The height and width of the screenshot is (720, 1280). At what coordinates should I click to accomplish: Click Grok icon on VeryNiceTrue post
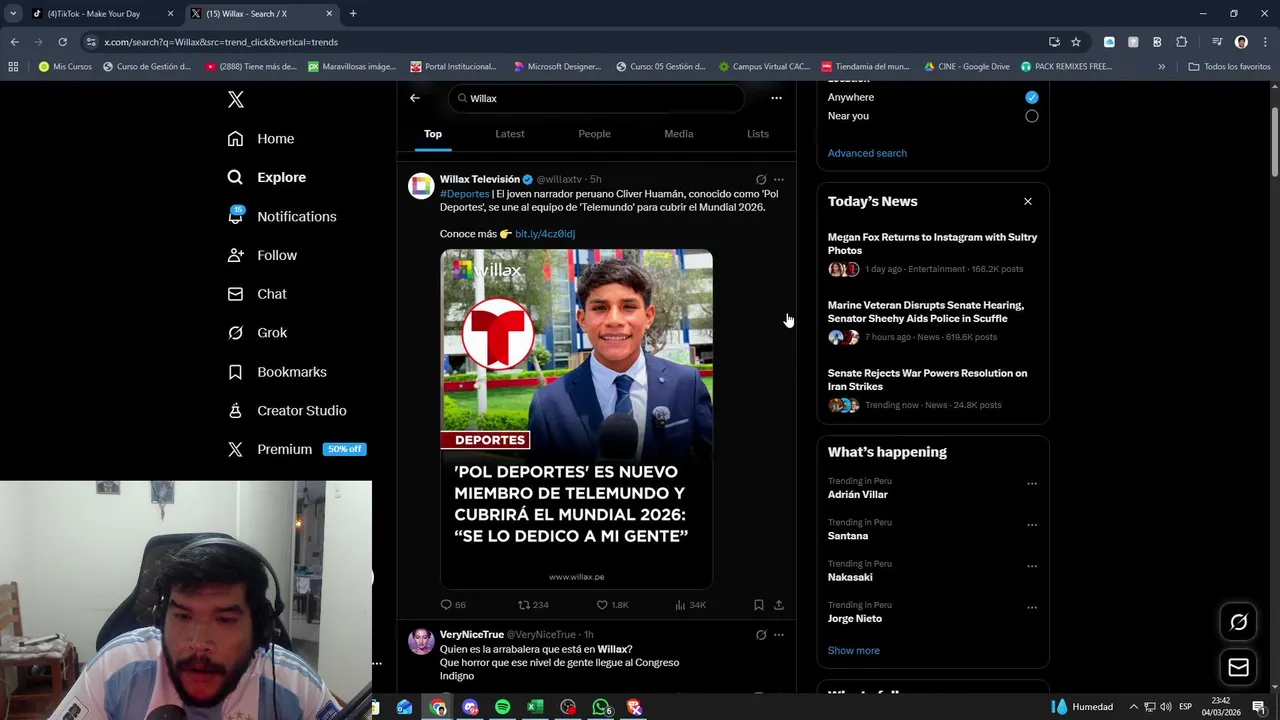(760, 635)
